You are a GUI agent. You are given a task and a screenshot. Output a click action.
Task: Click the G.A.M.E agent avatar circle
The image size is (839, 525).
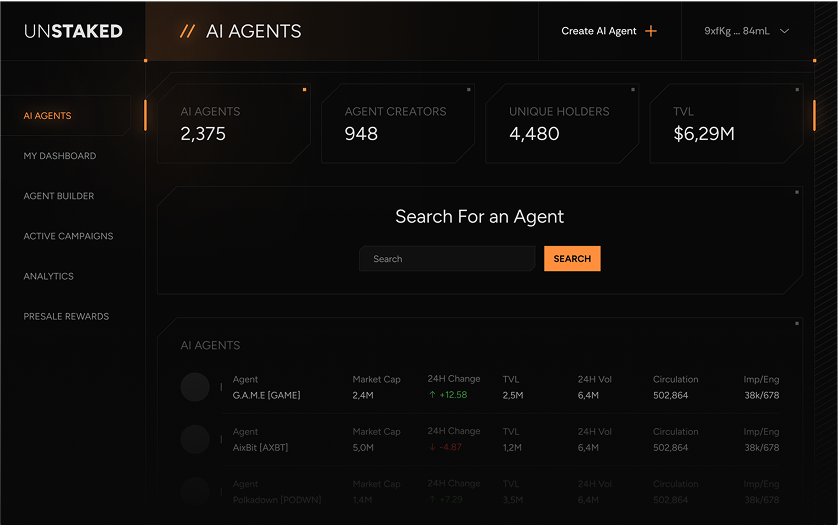click(195, 387)
